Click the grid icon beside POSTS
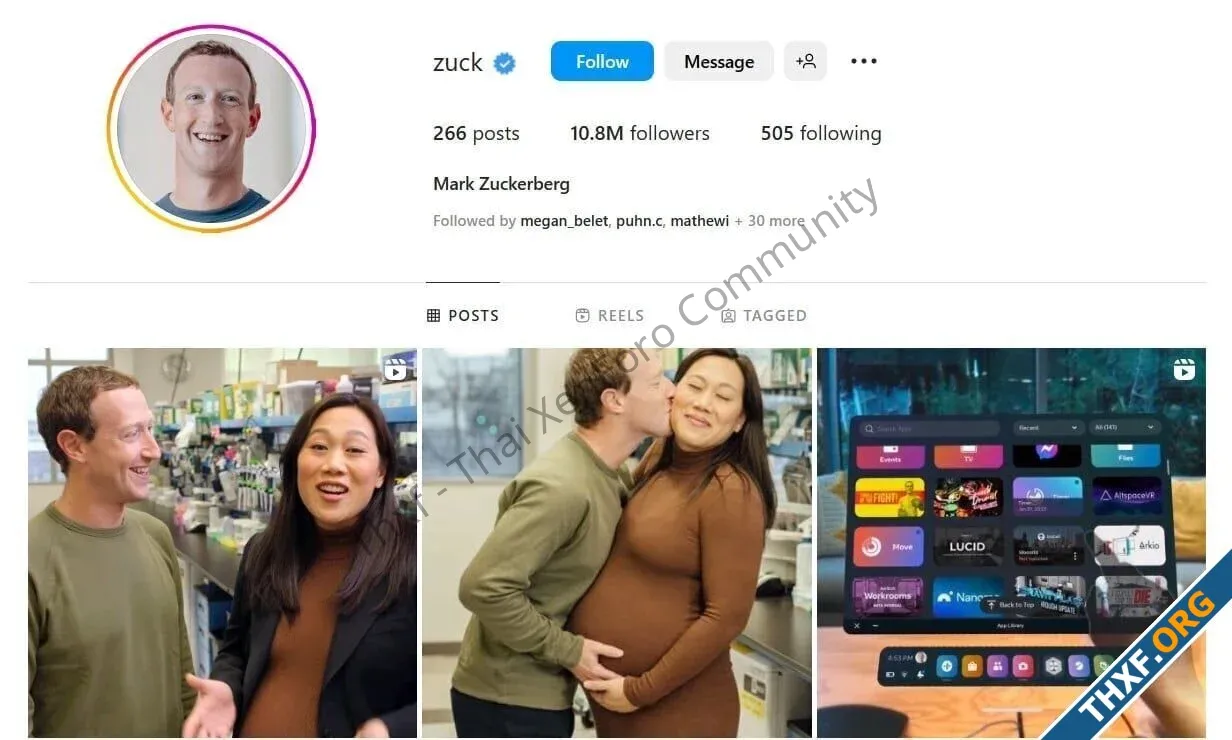The width and height of the screenshot is (1232, 740). (x=433, y=315)
